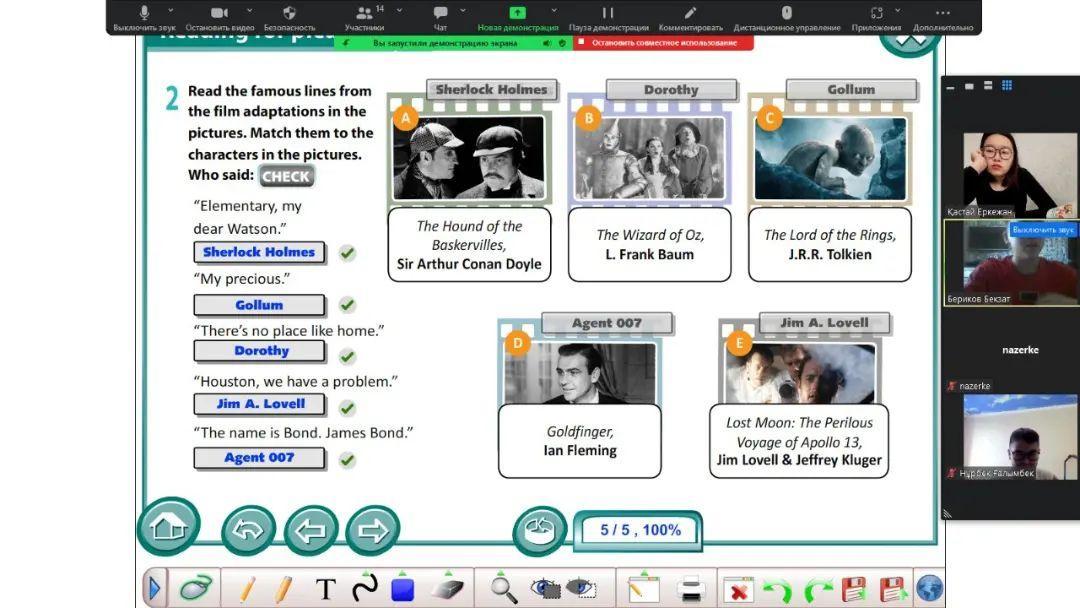1080x608 pixels.
Task: Print the page with the printer icon
Action: pos(689,590)
